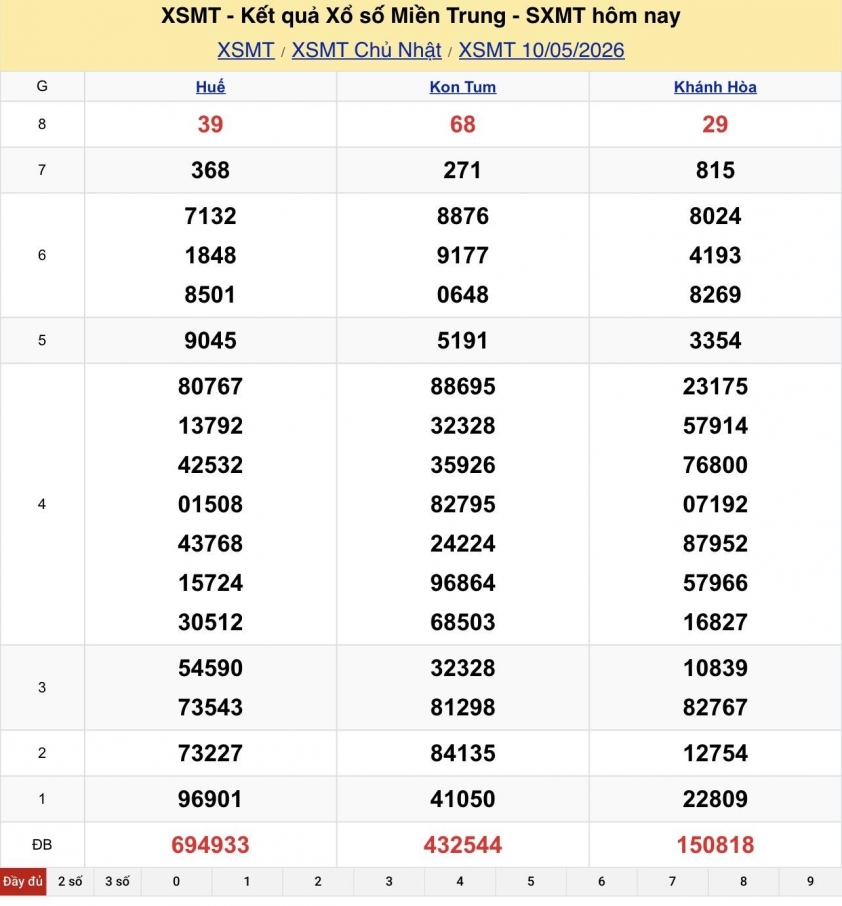Filter results by digit 2
This screenshot has width=842, height=906.
click(x=318, y=882)
